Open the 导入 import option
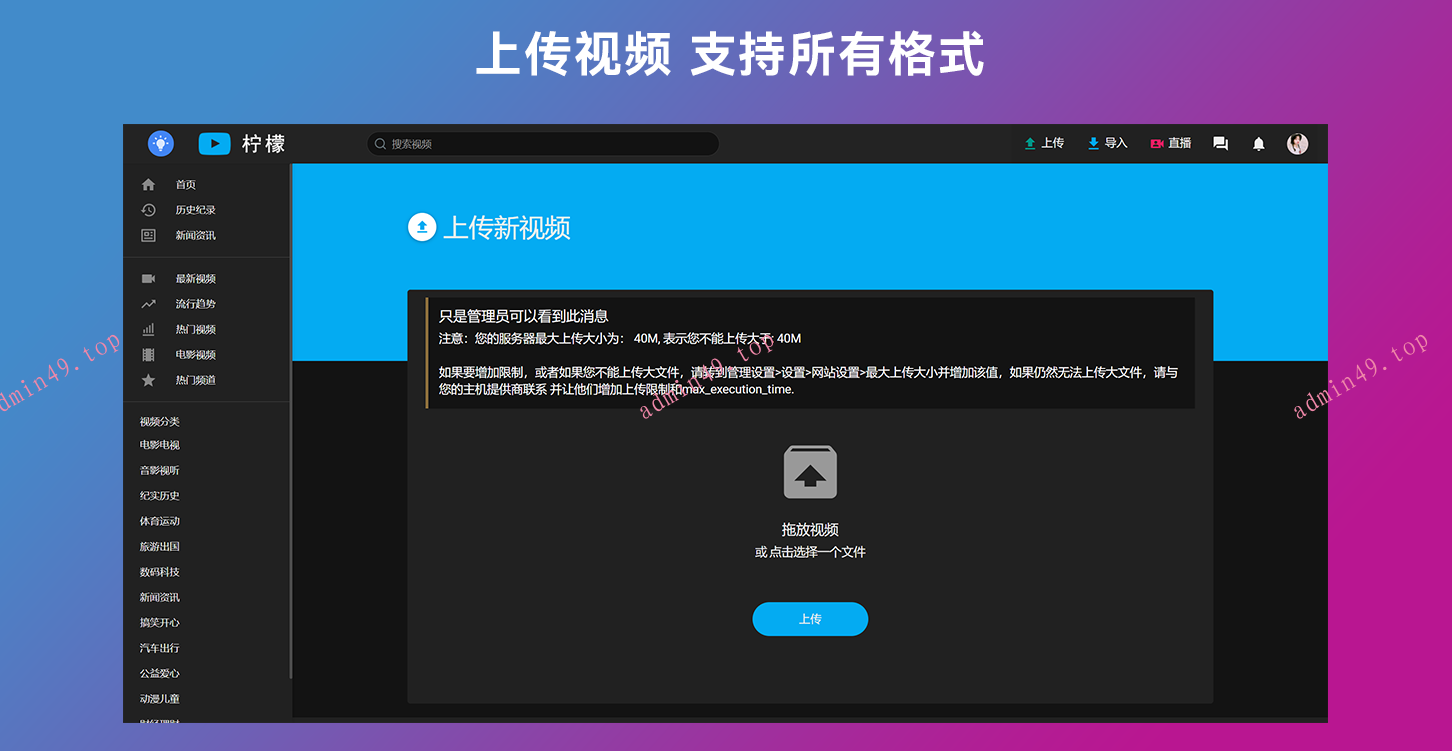This screenshot has width=1452, height=751. [1106, 143]
